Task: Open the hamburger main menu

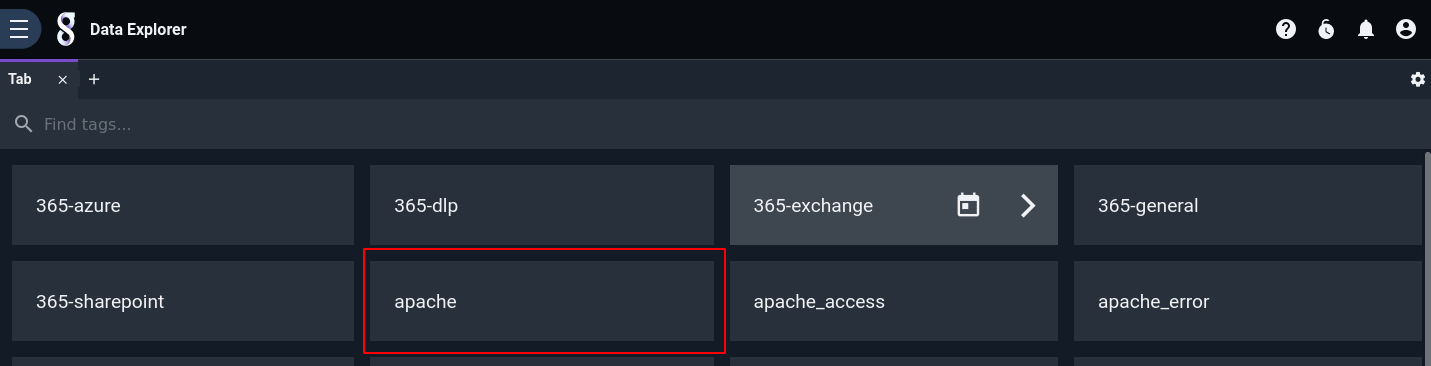Action: (18, 29)
